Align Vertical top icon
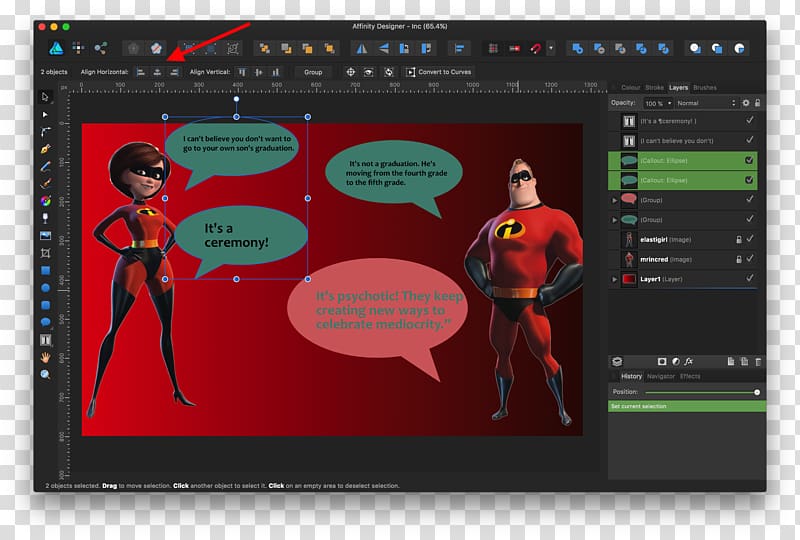 click(x=242, y=72)
